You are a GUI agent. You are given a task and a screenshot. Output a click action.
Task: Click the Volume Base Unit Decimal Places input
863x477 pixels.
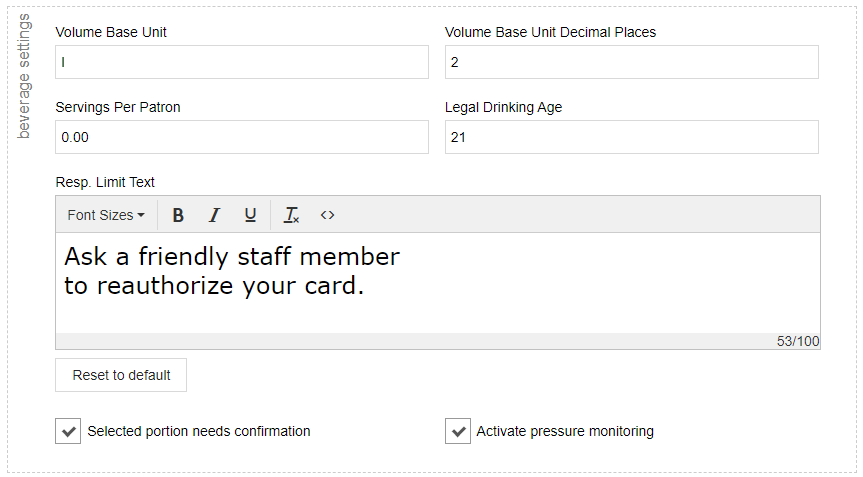[x=631, y=62]
